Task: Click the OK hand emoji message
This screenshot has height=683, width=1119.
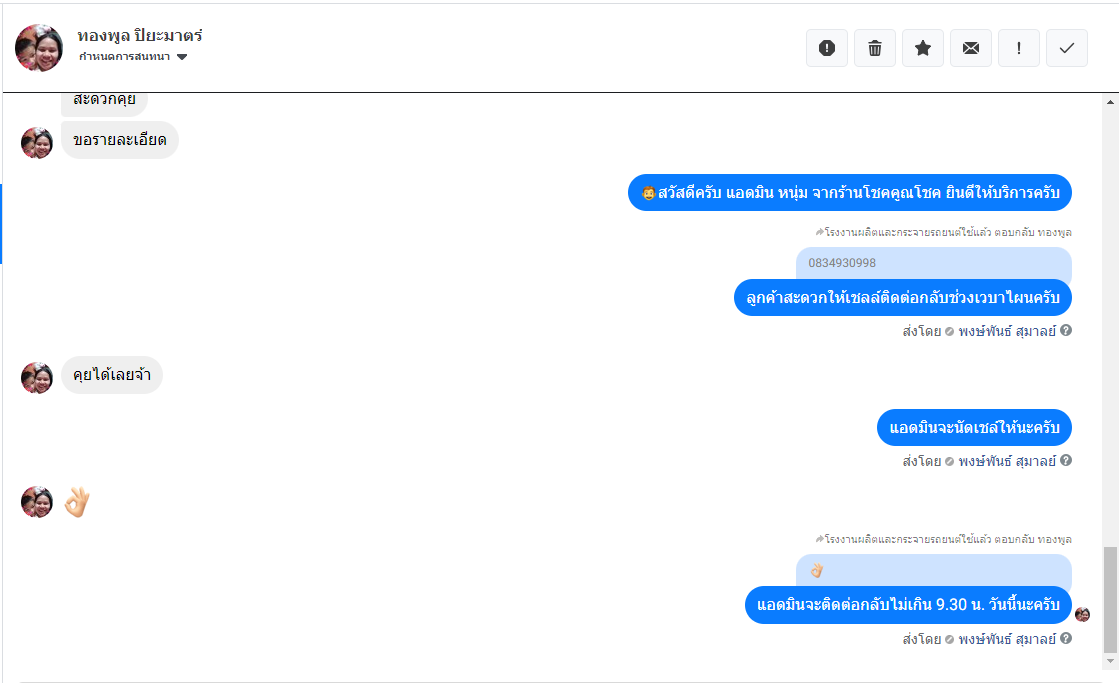Action: pos(77,502)
